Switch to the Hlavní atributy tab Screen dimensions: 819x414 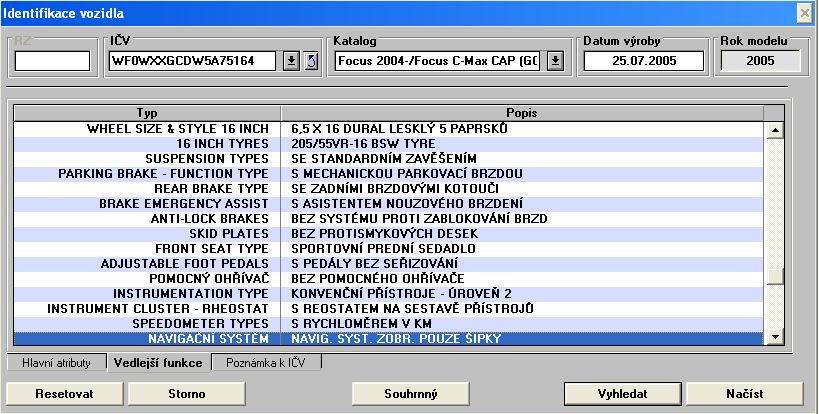(x=56, y=362)
